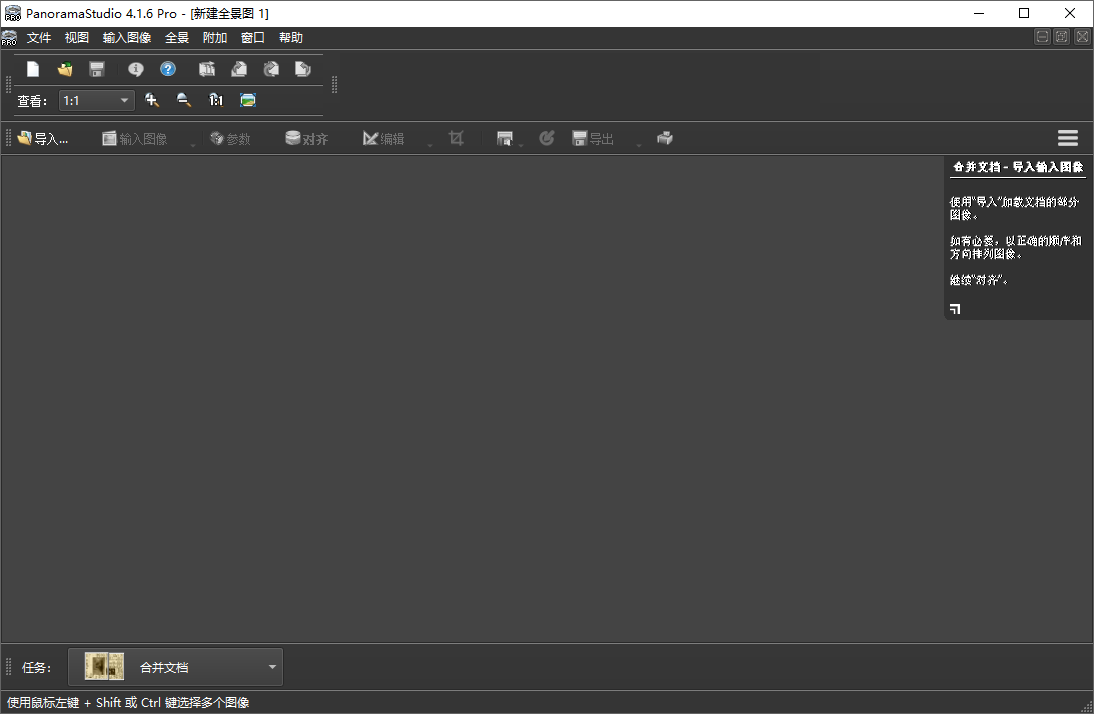Click the 导入... import button
This screenshot has width=1094, height=714.
(43, 139)
